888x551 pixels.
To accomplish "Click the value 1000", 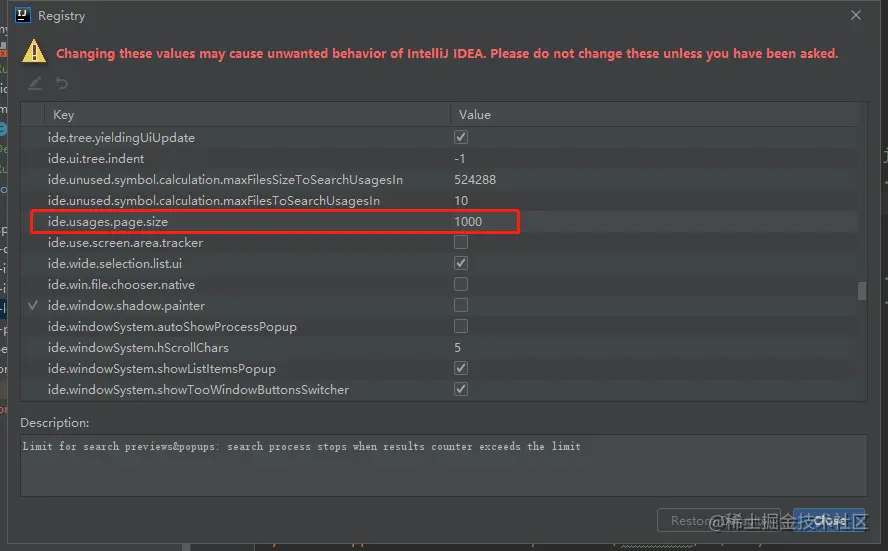I will [468, 221].
